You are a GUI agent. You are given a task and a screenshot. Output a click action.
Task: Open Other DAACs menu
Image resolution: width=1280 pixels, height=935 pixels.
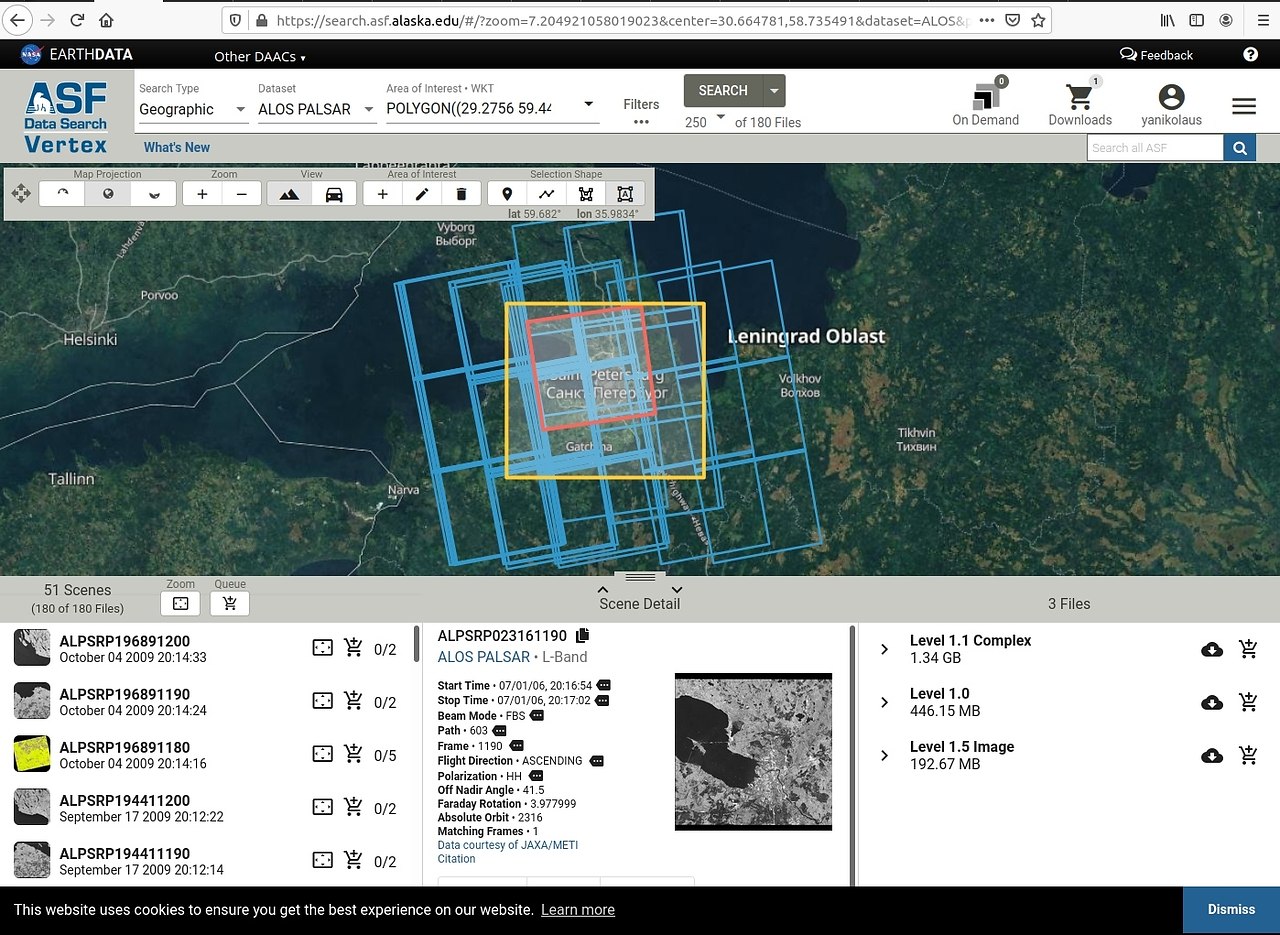pos(260,56)
